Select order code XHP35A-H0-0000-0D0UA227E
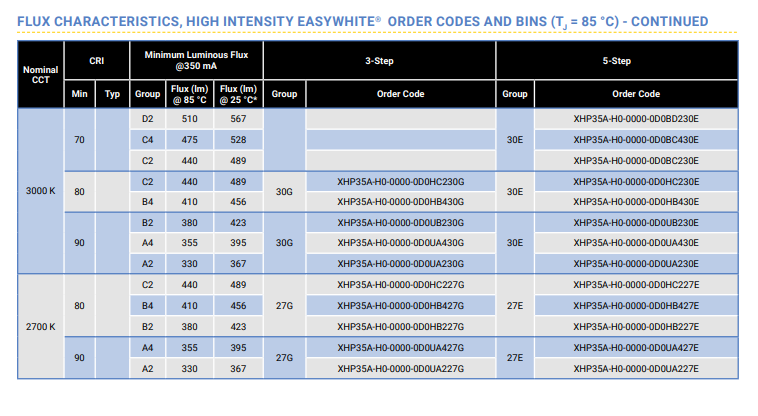 (x=636, y=369)
